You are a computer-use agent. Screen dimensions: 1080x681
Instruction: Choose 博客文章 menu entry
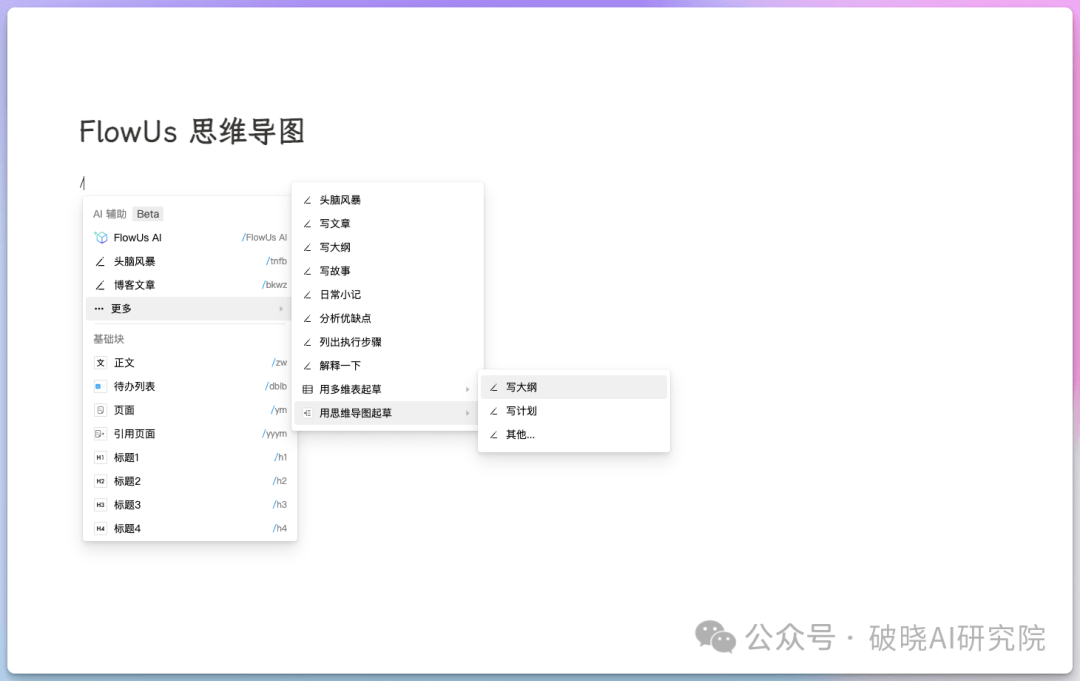point(190,285)
